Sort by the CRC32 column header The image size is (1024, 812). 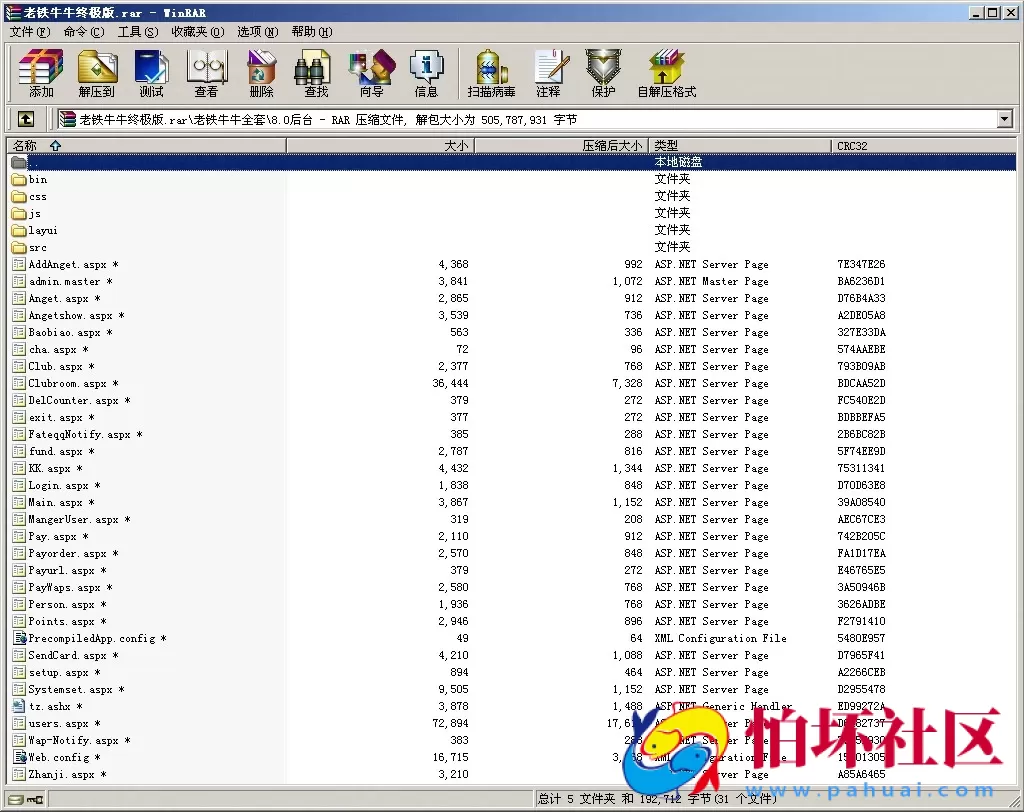point(852,146)
